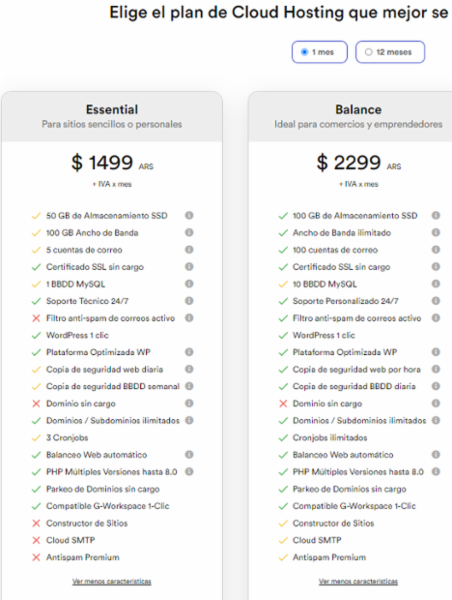The width and height of the screenshot is (452, 600).
Task: Click info icon for Essential Plataforma Optimizada WP
Action: (189, 352)
